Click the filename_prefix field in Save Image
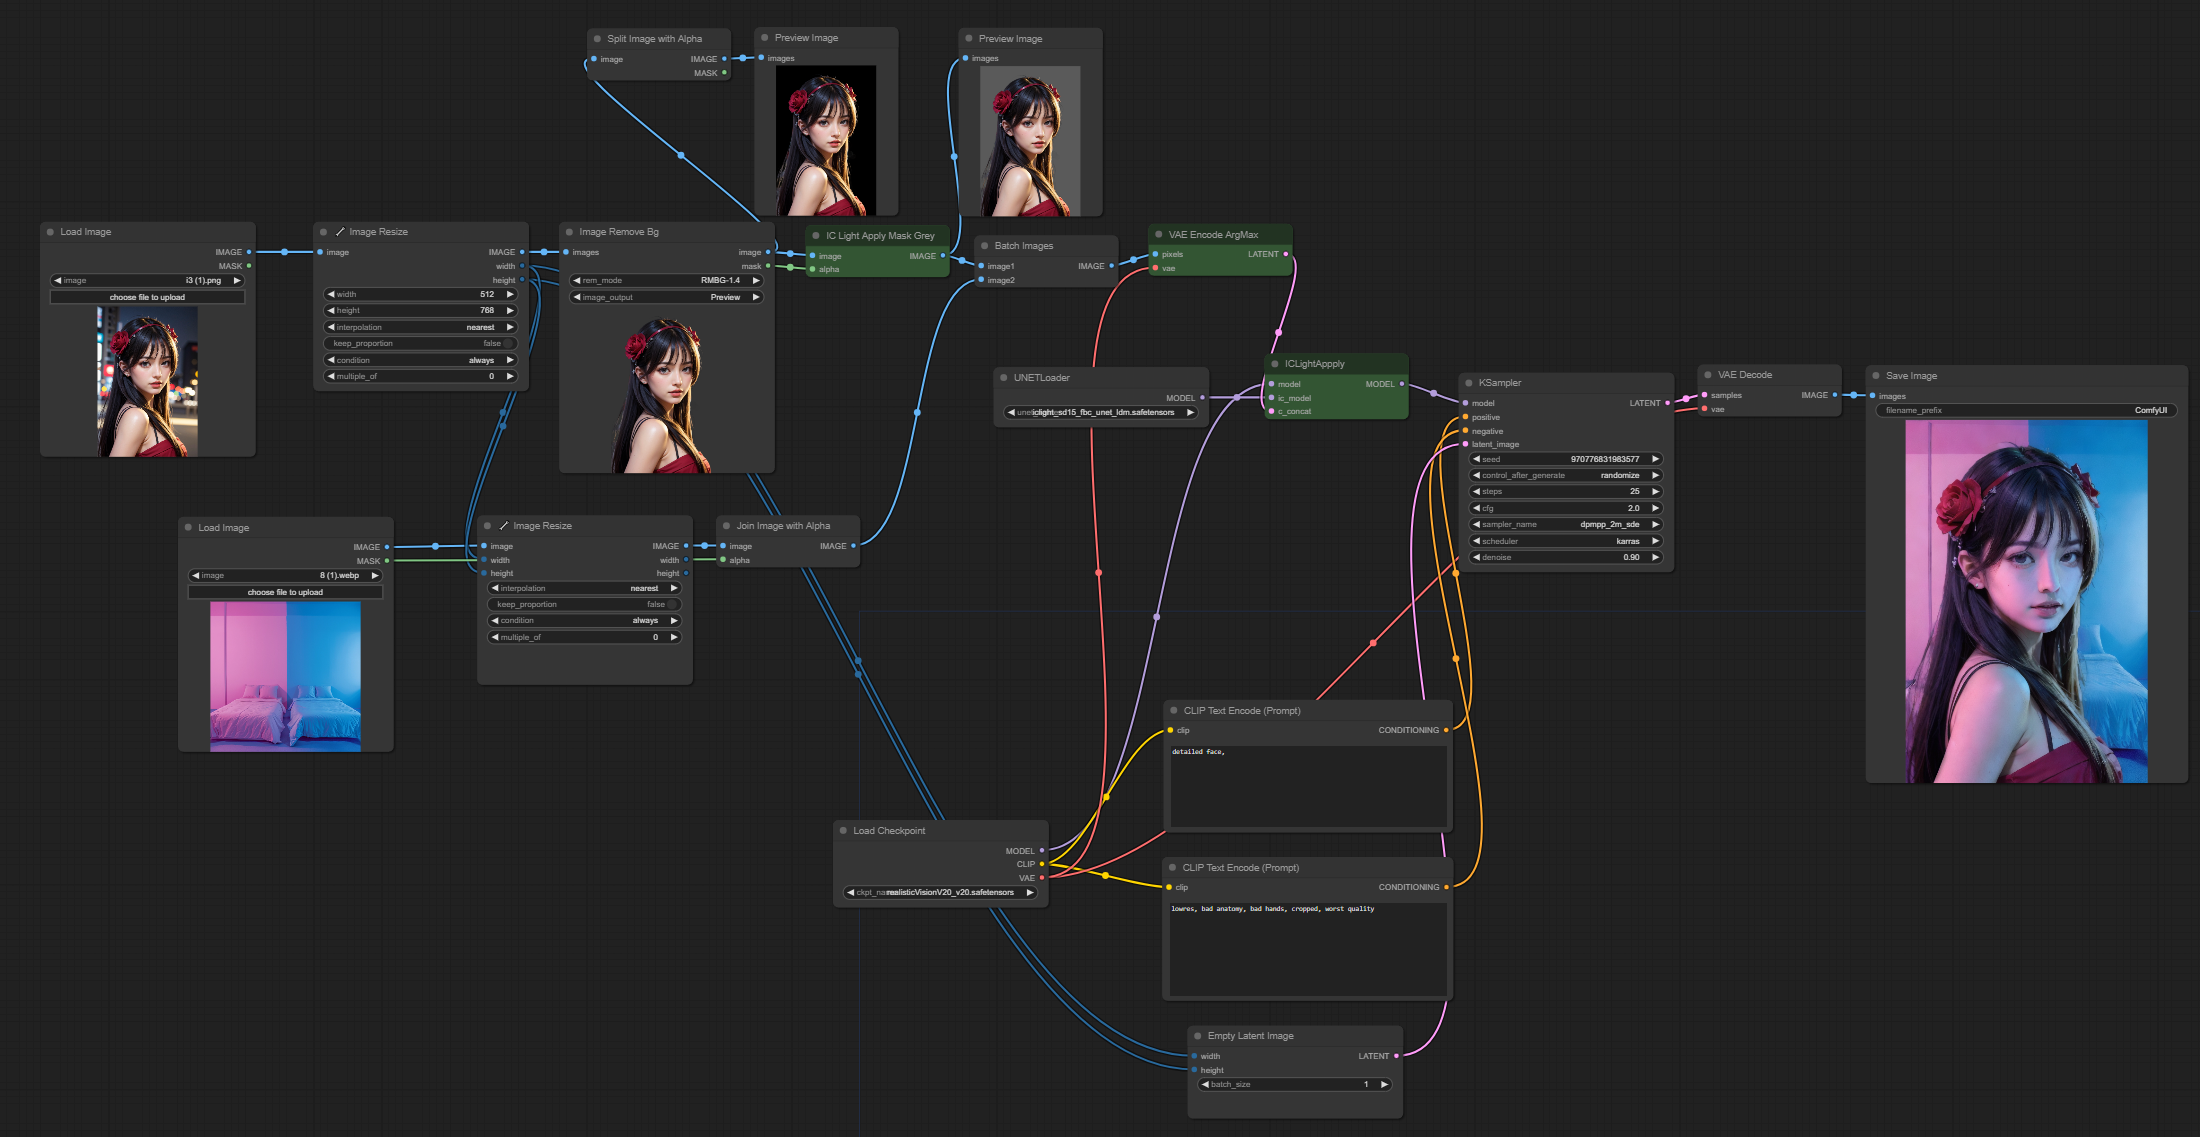Viewport: 2200px width, 1137px height. click(x=2025, y=410)
